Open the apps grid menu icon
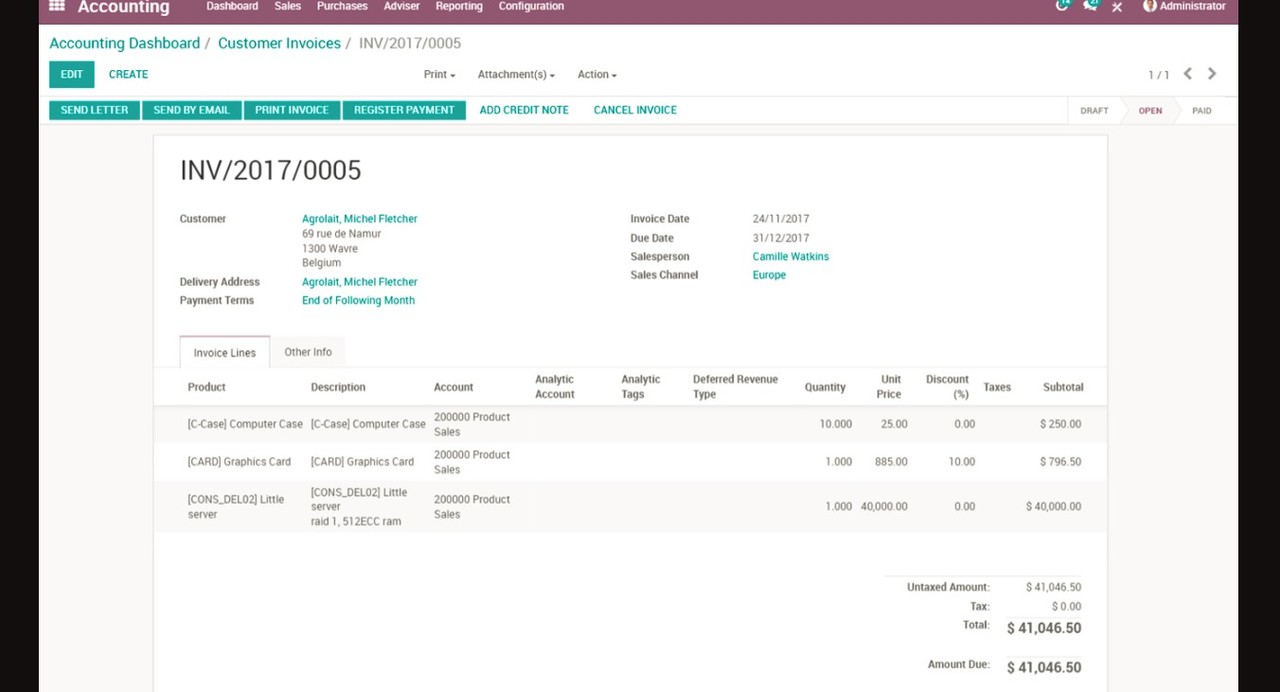Image resolution: width=1280 pixels, height=692 pixels. coord(57,6)
